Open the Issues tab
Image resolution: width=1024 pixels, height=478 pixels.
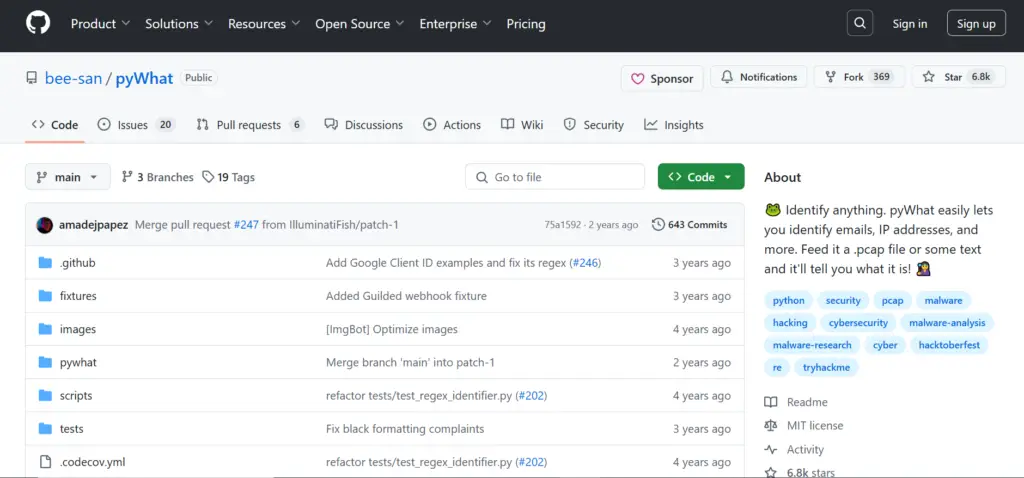136,125
